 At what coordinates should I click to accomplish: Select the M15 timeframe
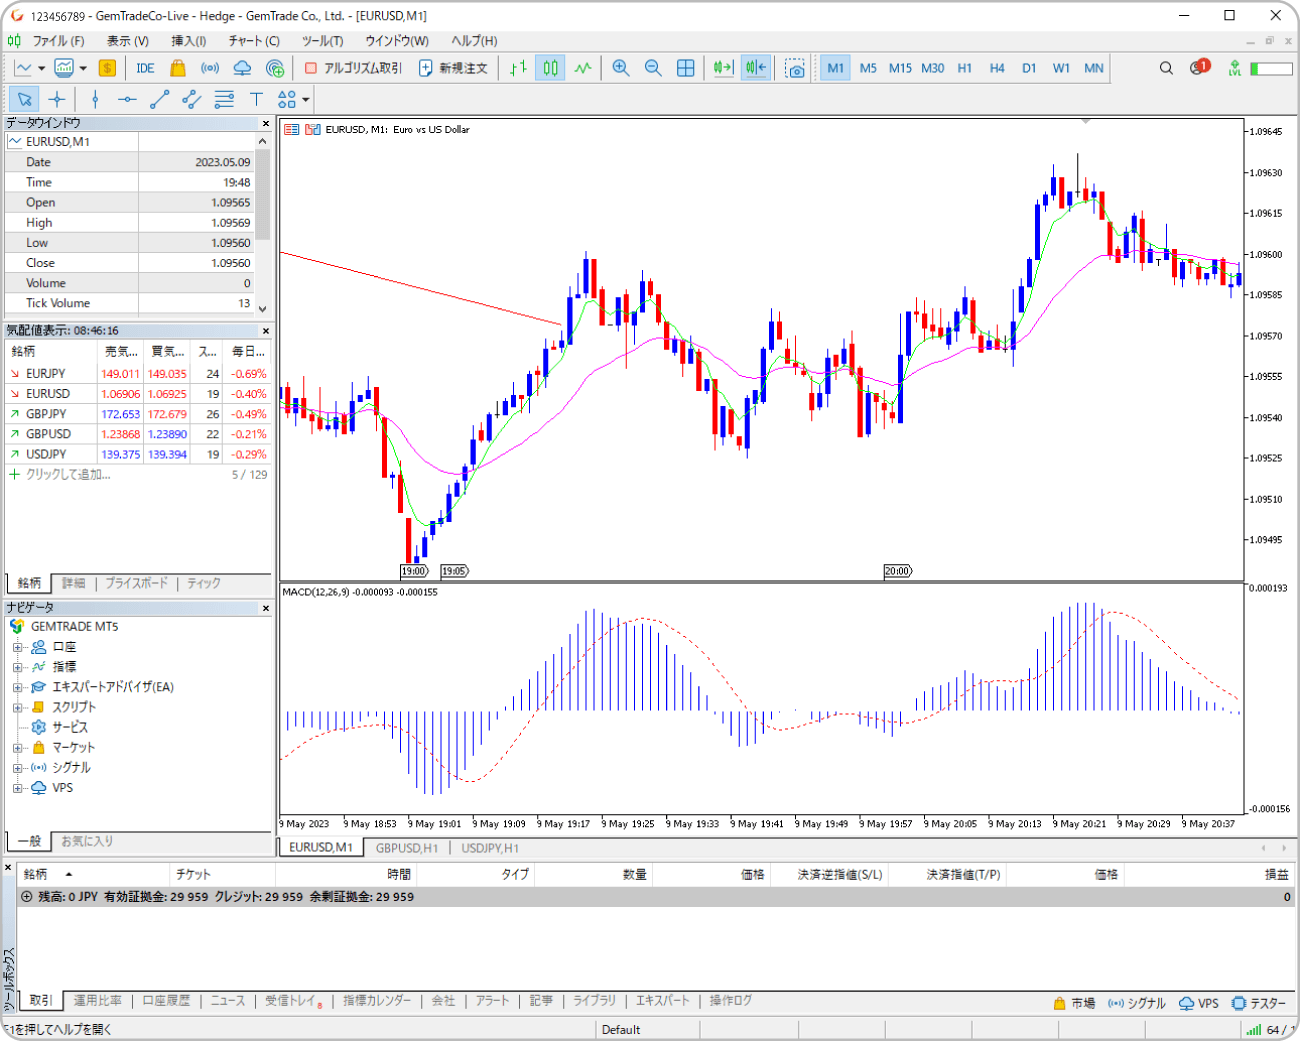(900, 68)
